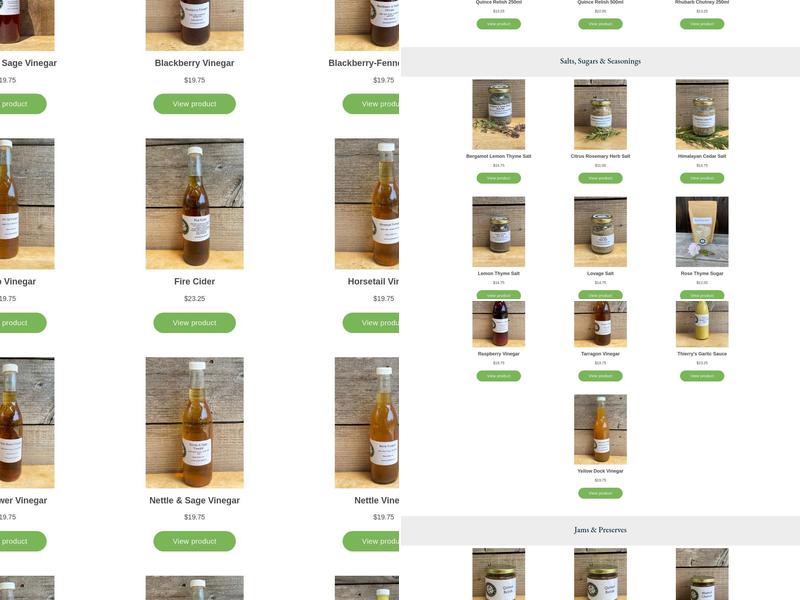Open the Yellow Dock Vinegar bottle thumbnail

[600, 429]
